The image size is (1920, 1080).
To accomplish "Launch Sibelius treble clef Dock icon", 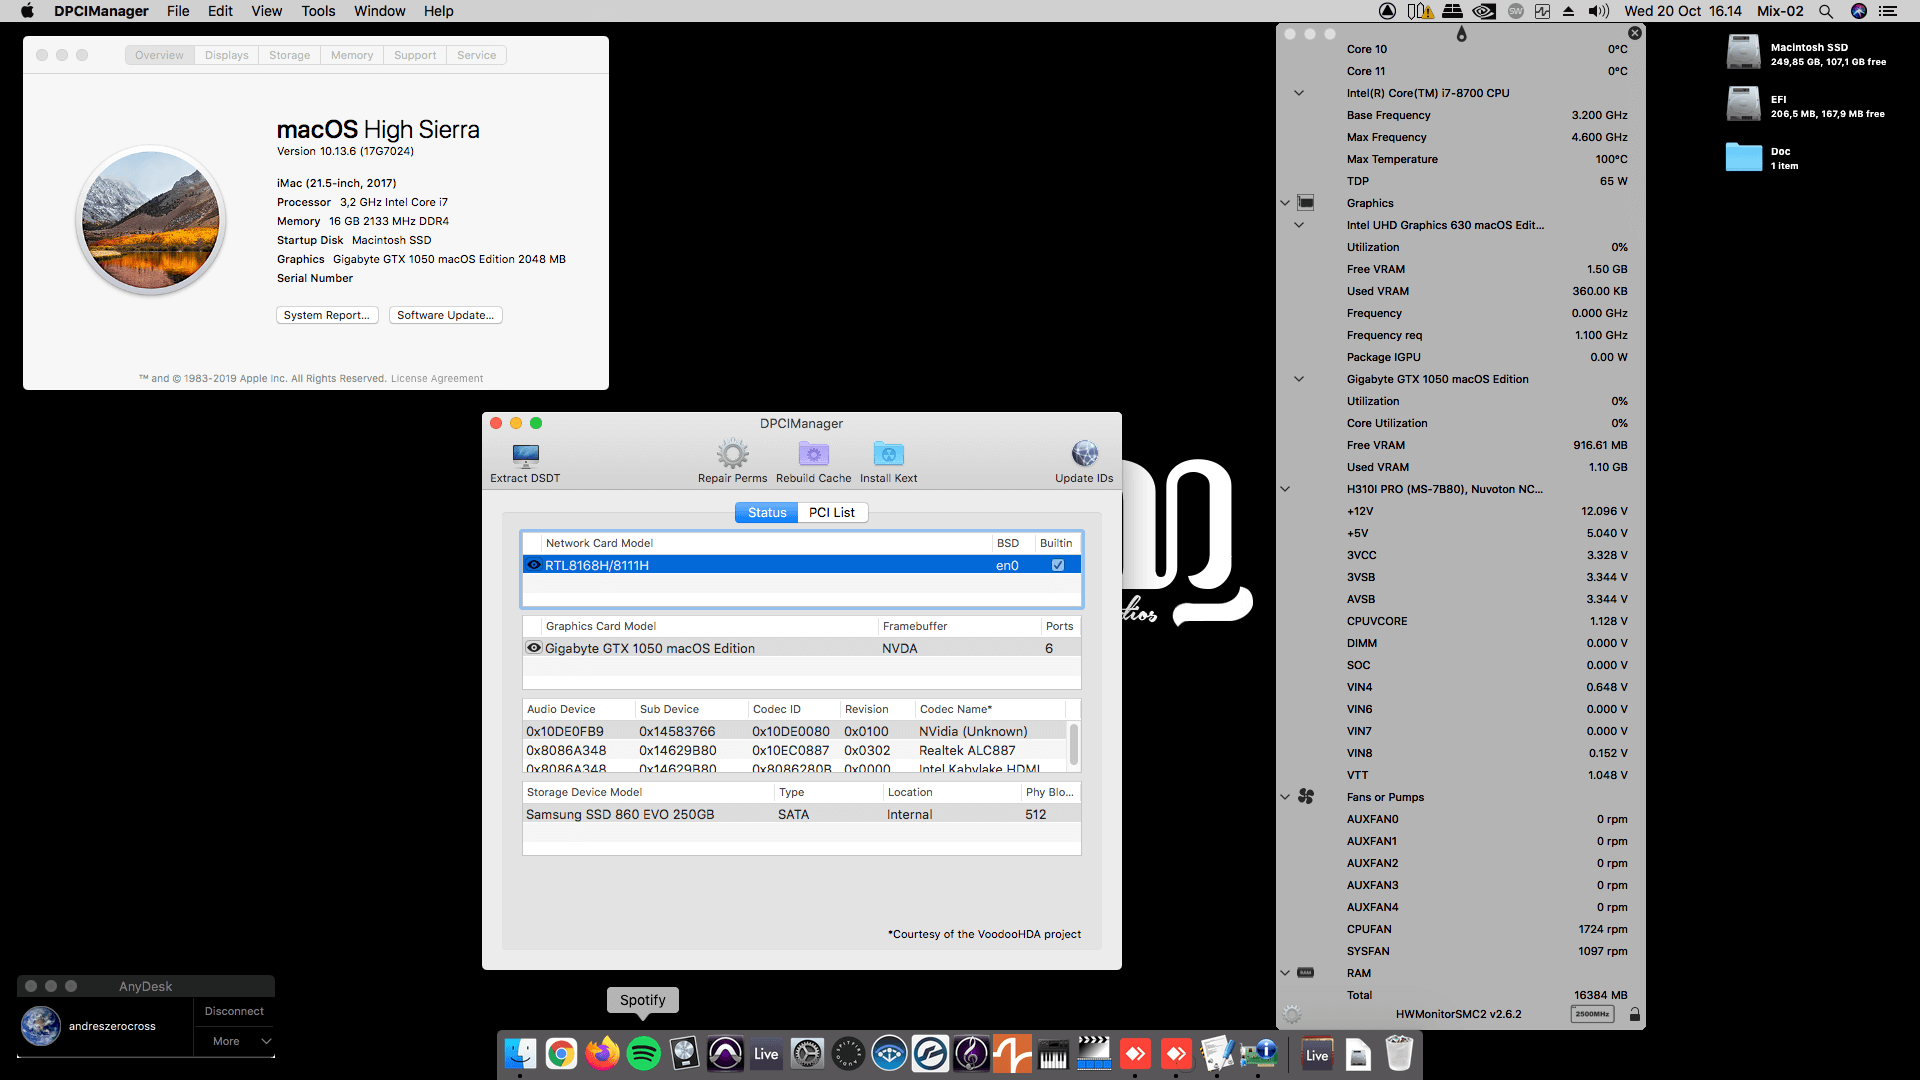I will point(971,1053).
